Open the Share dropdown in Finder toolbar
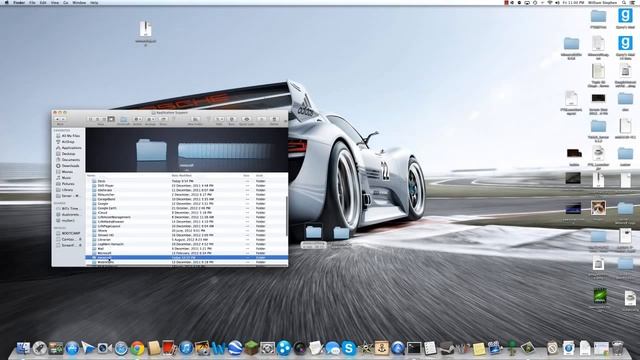This screenshot has height=360, width=640. click(x=163, y=119)
